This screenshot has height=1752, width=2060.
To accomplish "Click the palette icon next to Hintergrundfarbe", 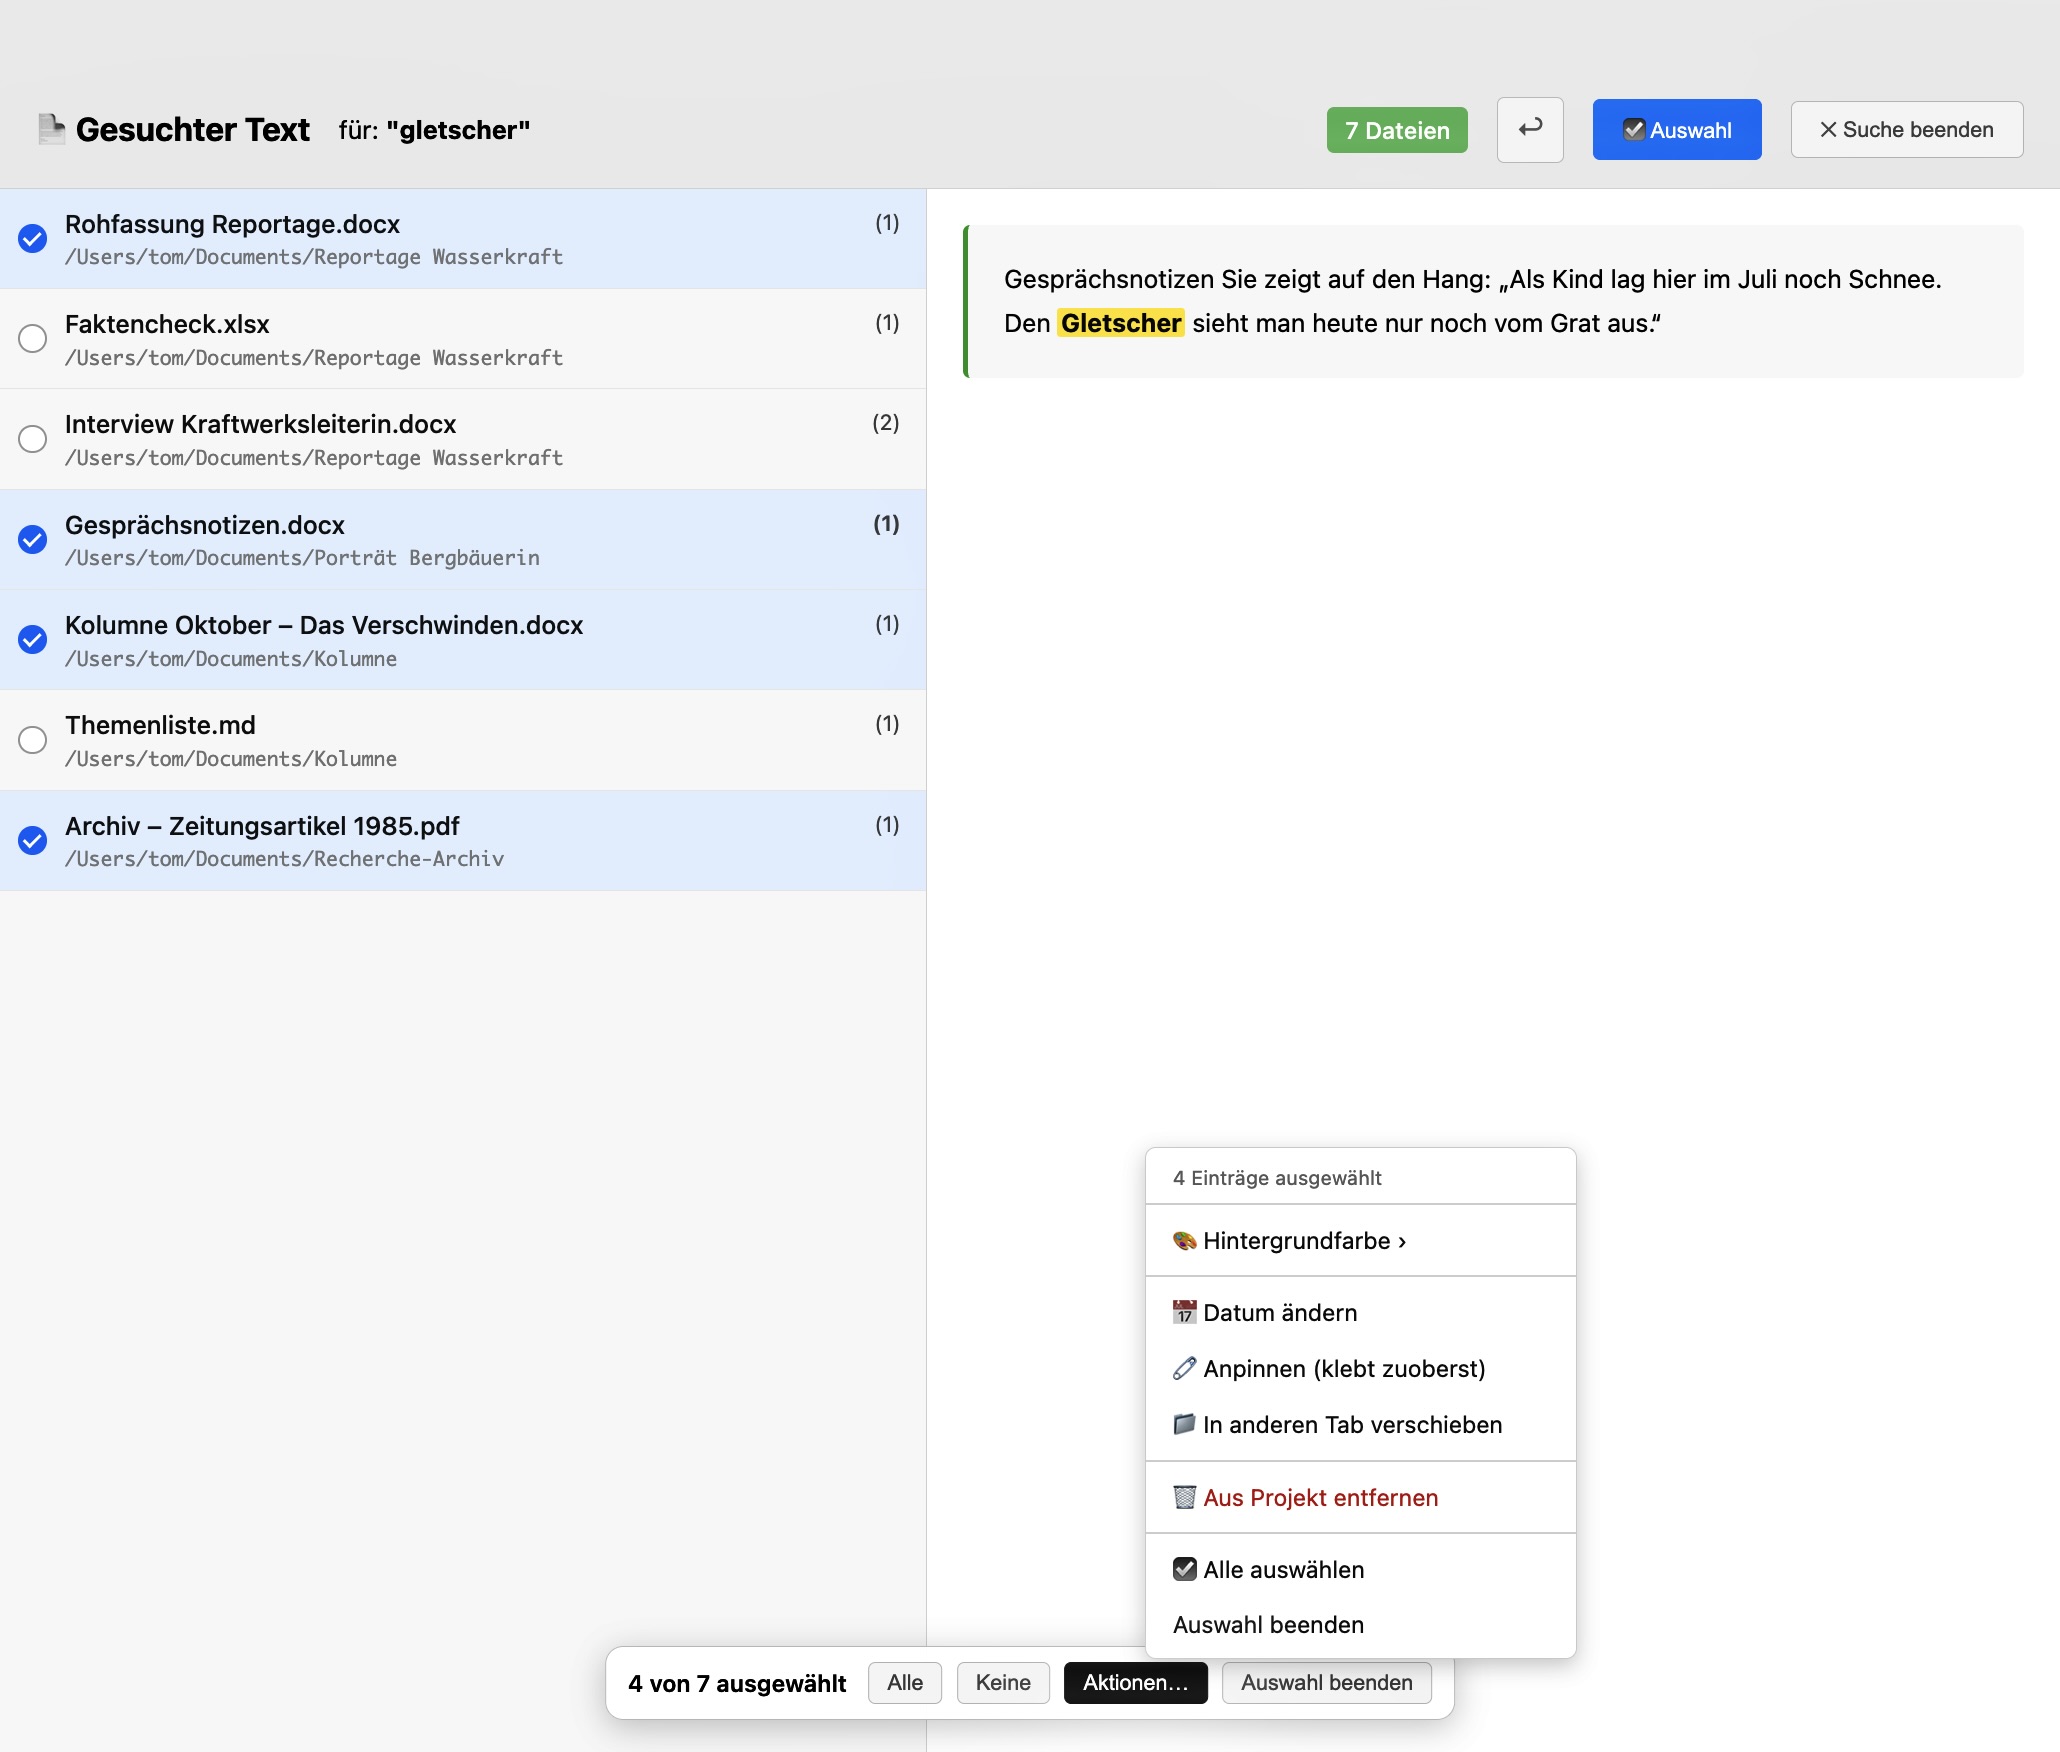I will tap(1184, 1241).
